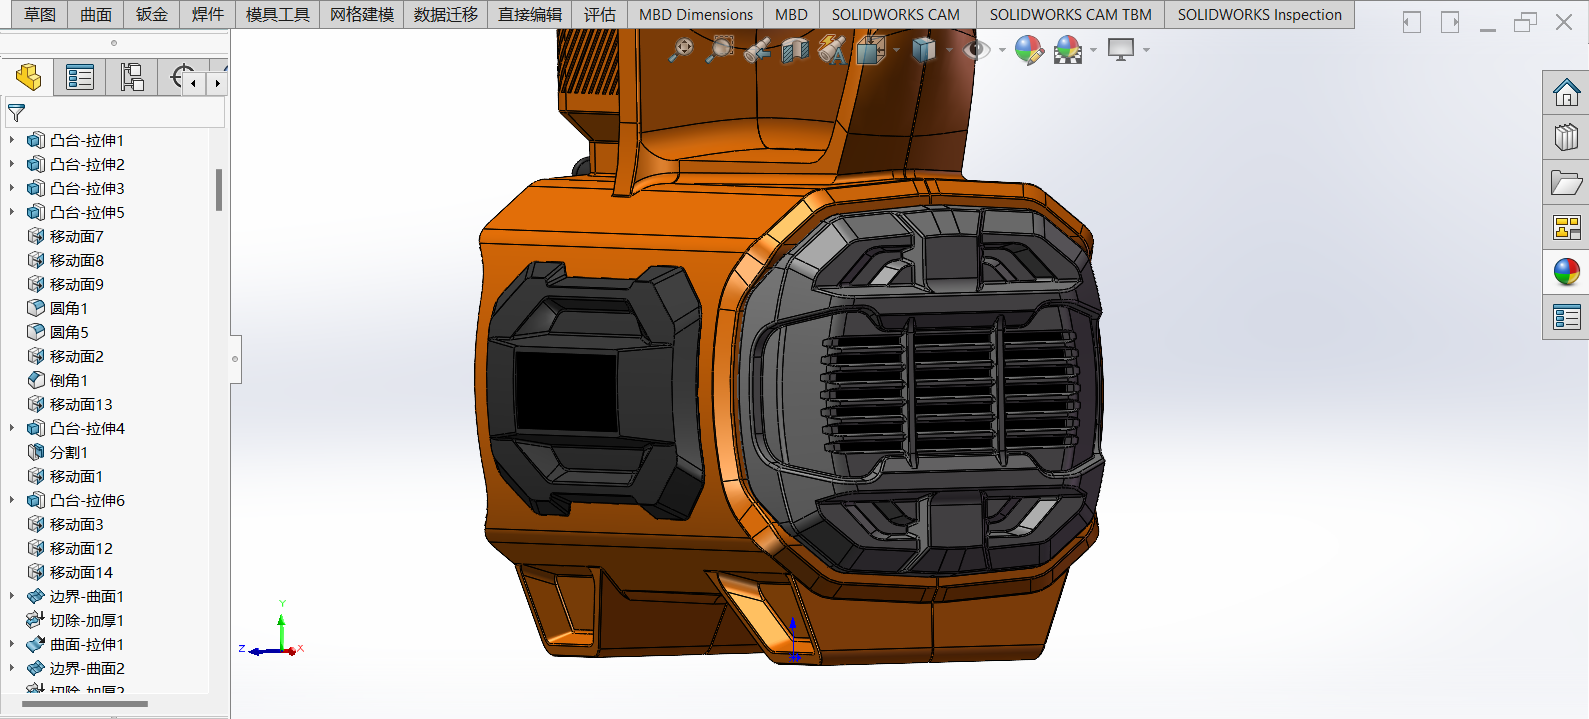Open the View Orientation dropdown arrow
1589x719 pixels.
pos(896,50)
